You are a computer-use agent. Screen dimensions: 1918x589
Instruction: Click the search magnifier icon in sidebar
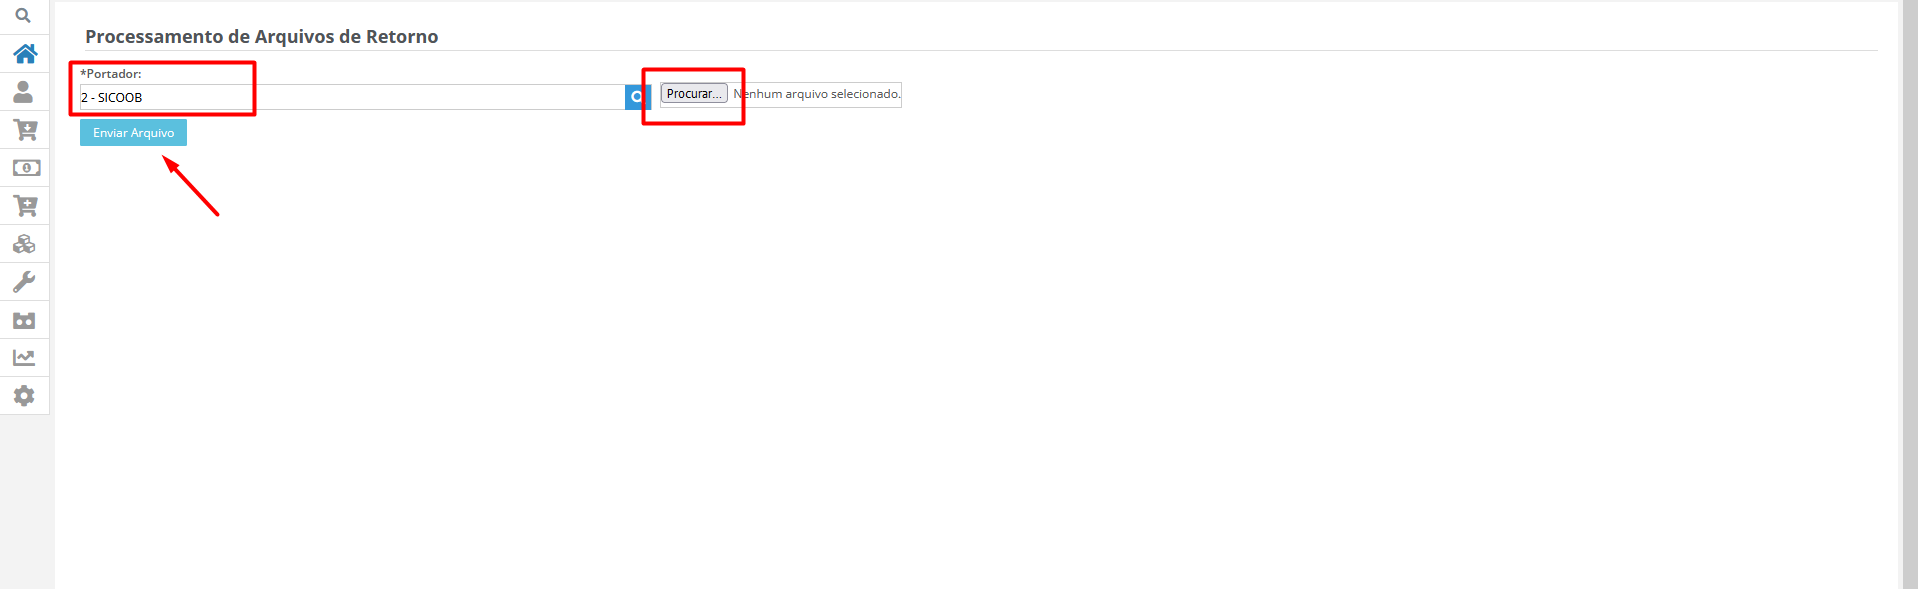(23, 16)
